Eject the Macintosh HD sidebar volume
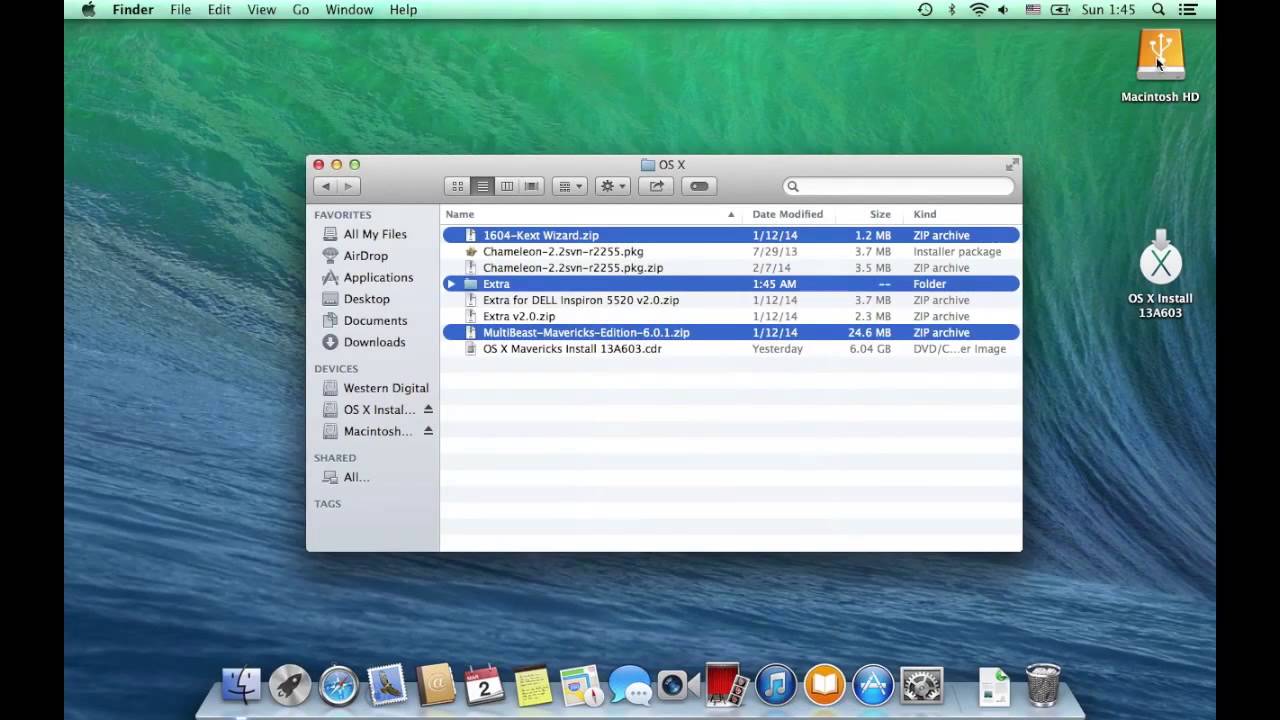The width and height of the screenshot is (1280, 720). (428, 431)
